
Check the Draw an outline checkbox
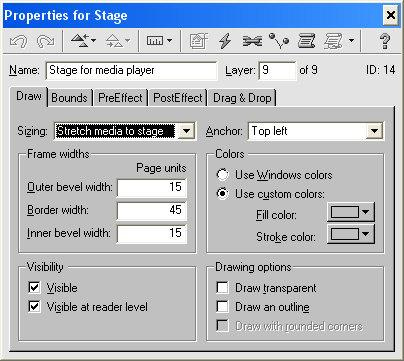click(x=222, y=306)
